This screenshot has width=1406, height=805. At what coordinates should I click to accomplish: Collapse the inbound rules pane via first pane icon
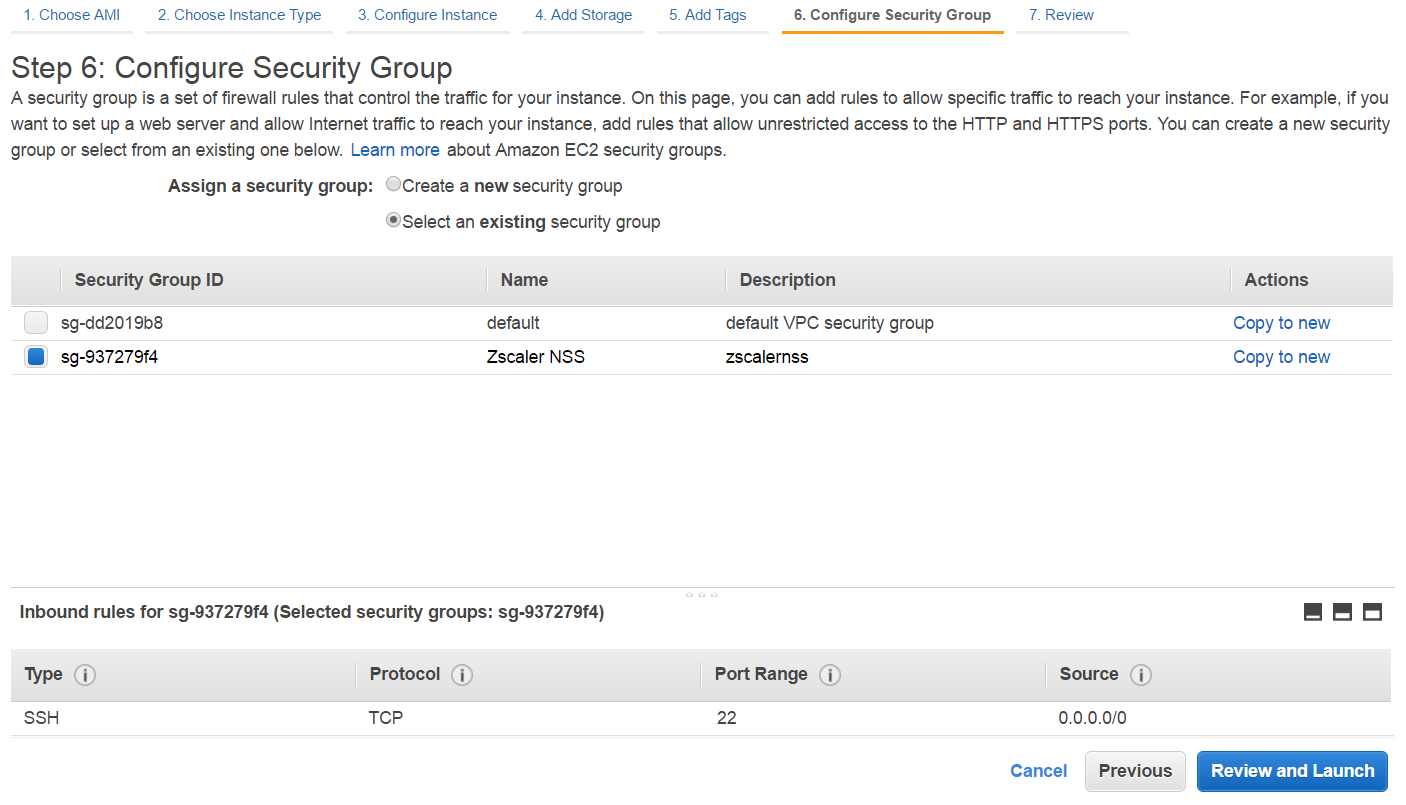(1312, 611)
